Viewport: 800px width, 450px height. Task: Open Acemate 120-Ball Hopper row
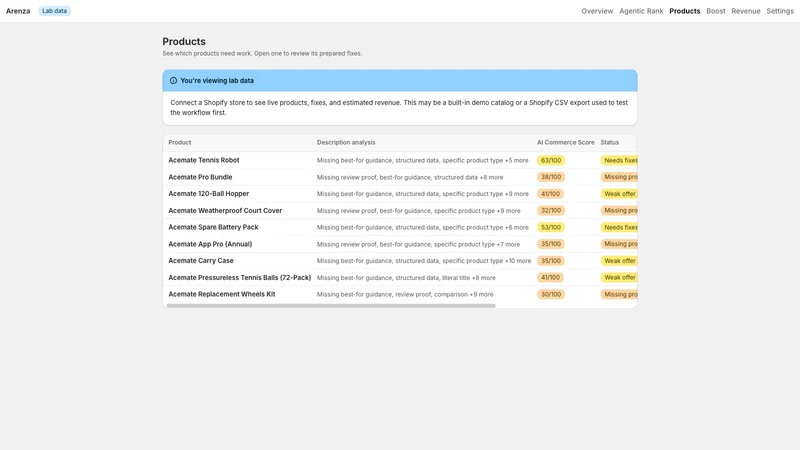tap(209, 194)
